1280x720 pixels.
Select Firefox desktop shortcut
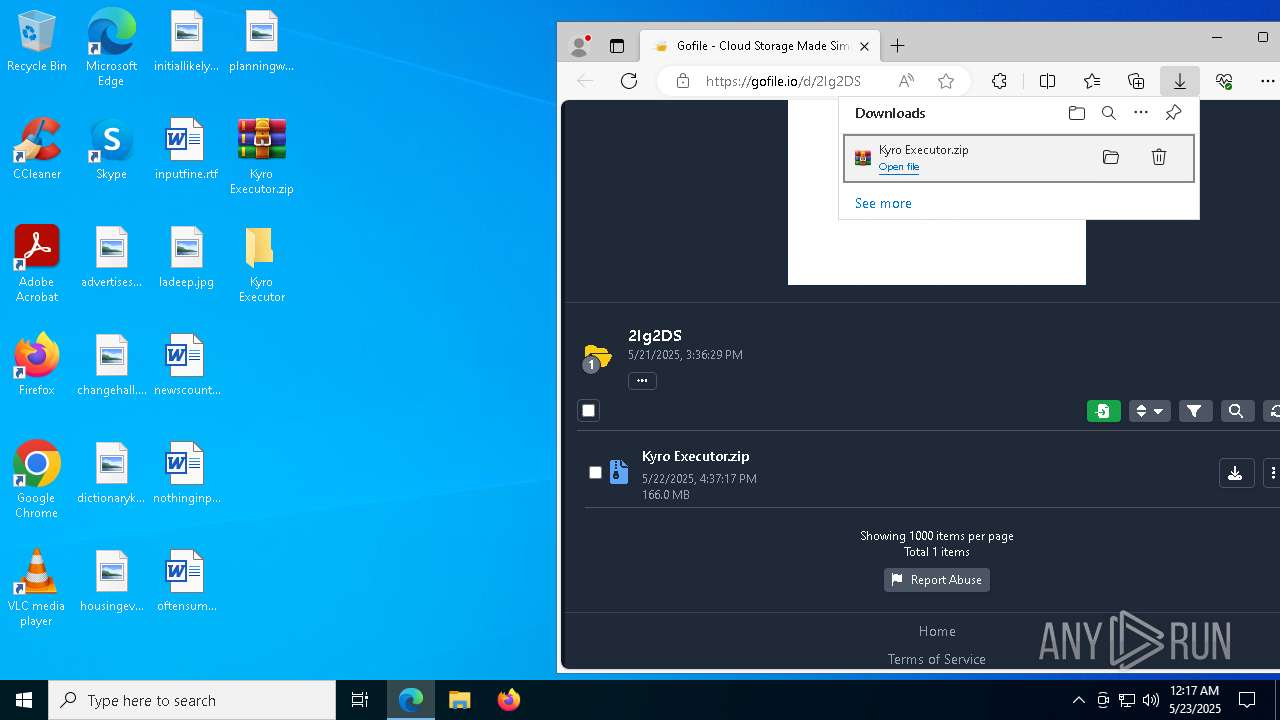coord(37,365)
